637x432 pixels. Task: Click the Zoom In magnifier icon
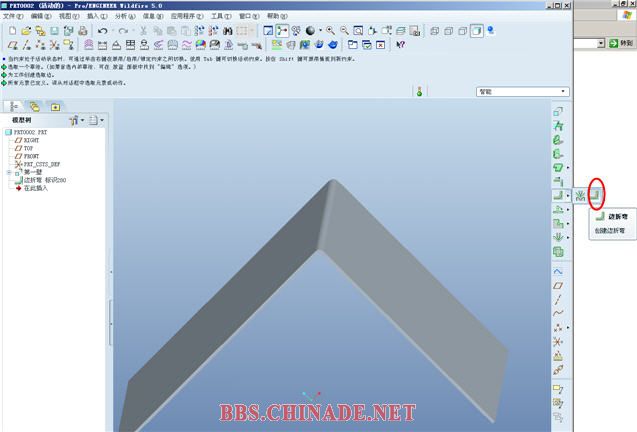coord(331,31)
